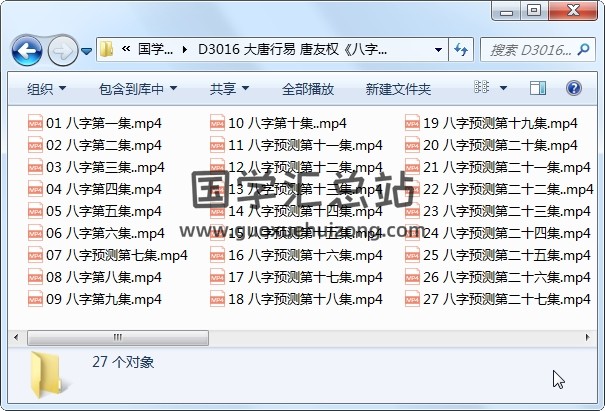Click MP4 icon of 10 八字第十集

click(x=217, y=124)
